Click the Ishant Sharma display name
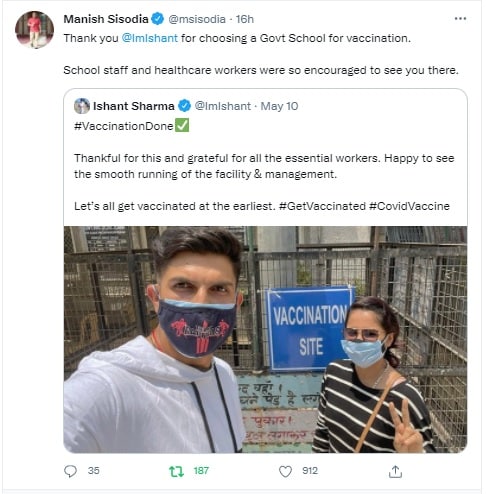The height and width of the screenshot is (494, 487). pyautogui.click(x=134, y=106)
